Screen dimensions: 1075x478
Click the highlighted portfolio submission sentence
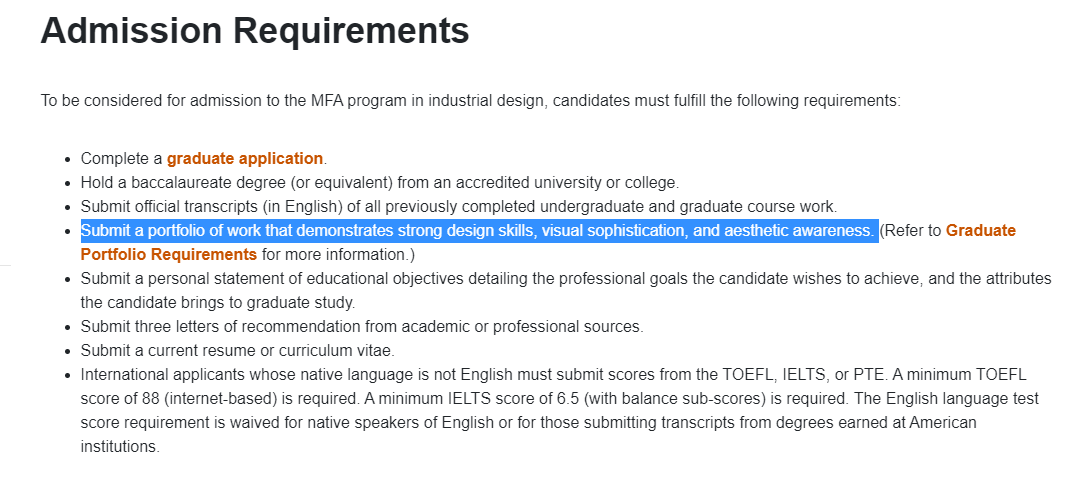(x=478, y=231)
